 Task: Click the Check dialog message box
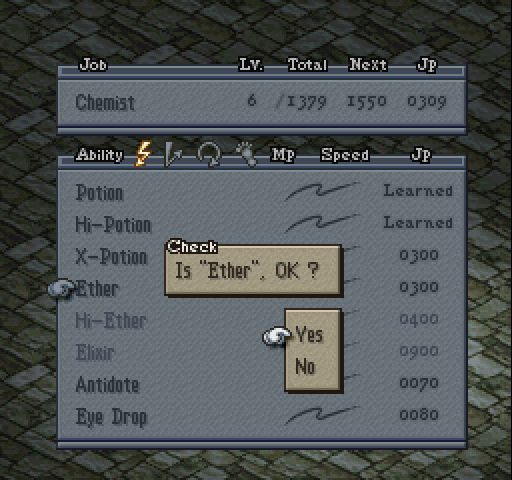[x=253, y=270]
